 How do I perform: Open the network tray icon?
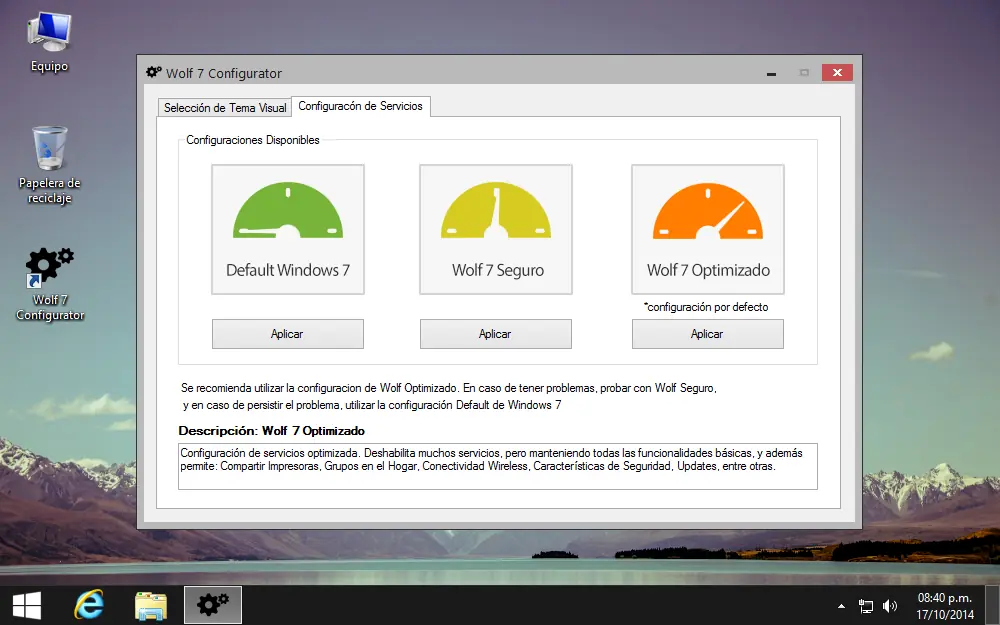point(865,606)
